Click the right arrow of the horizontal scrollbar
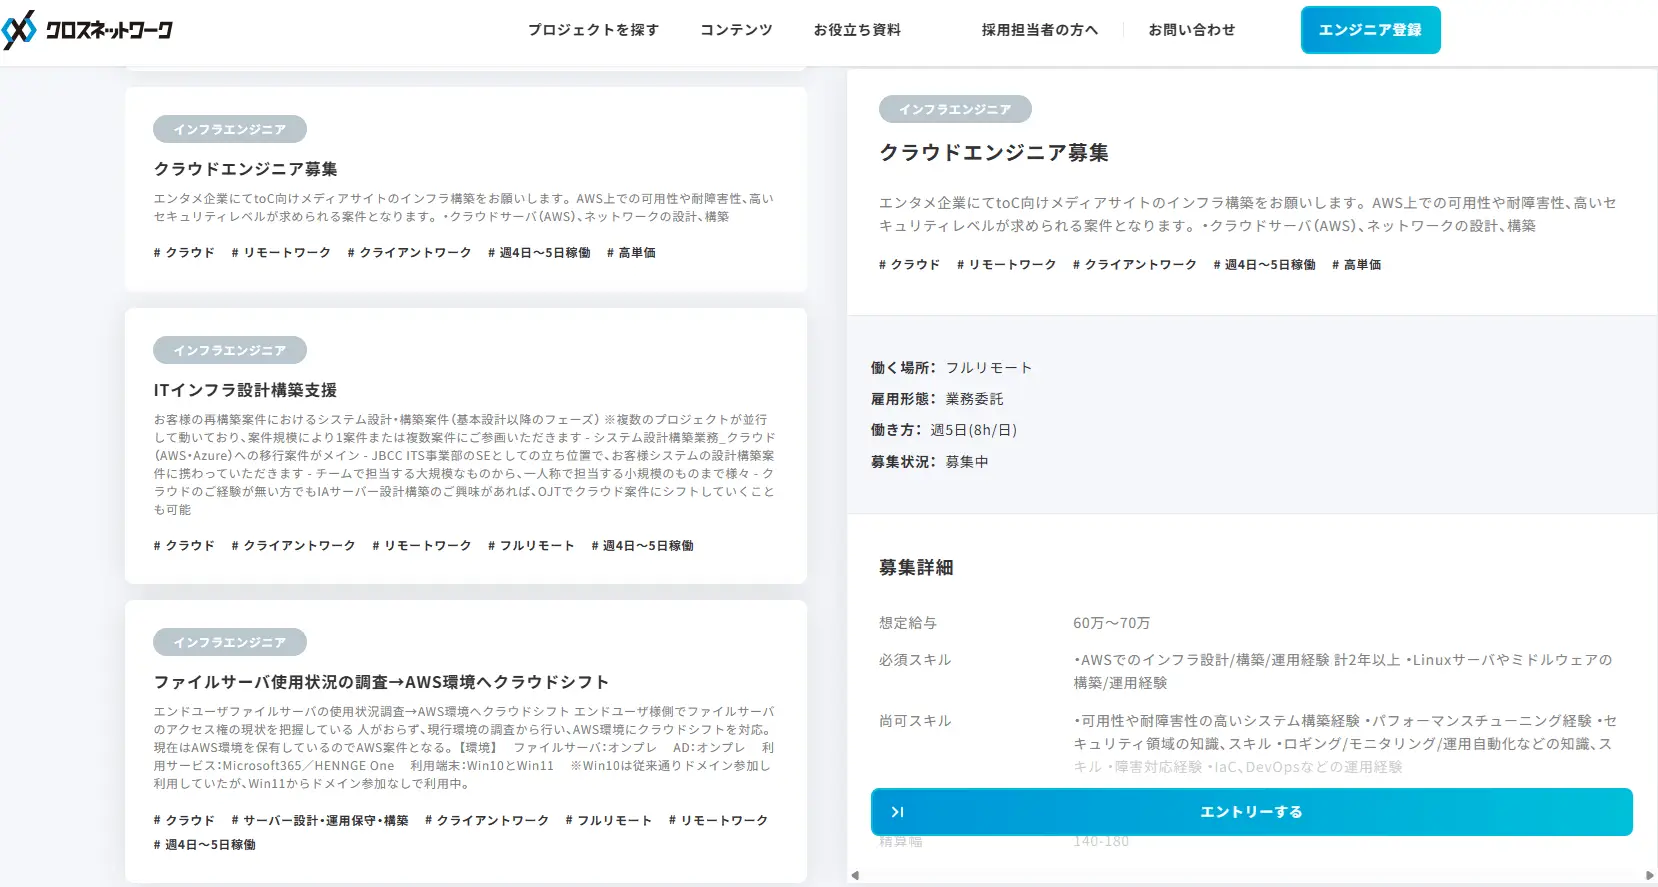The height and width of the screenshot is (887, 1658). coord(1649,876)
